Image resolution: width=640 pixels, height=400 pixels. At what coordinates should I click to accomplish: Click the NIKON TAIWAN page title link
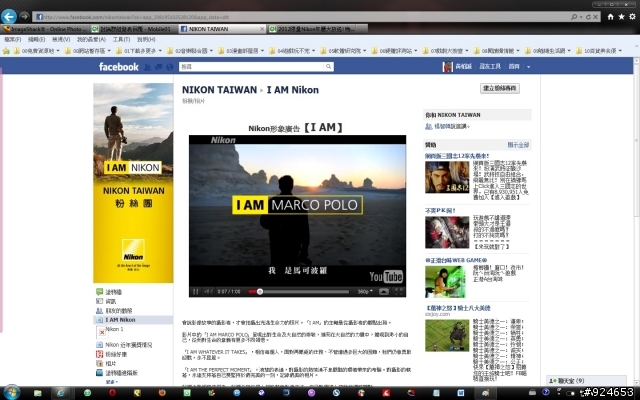pos(219,90)
